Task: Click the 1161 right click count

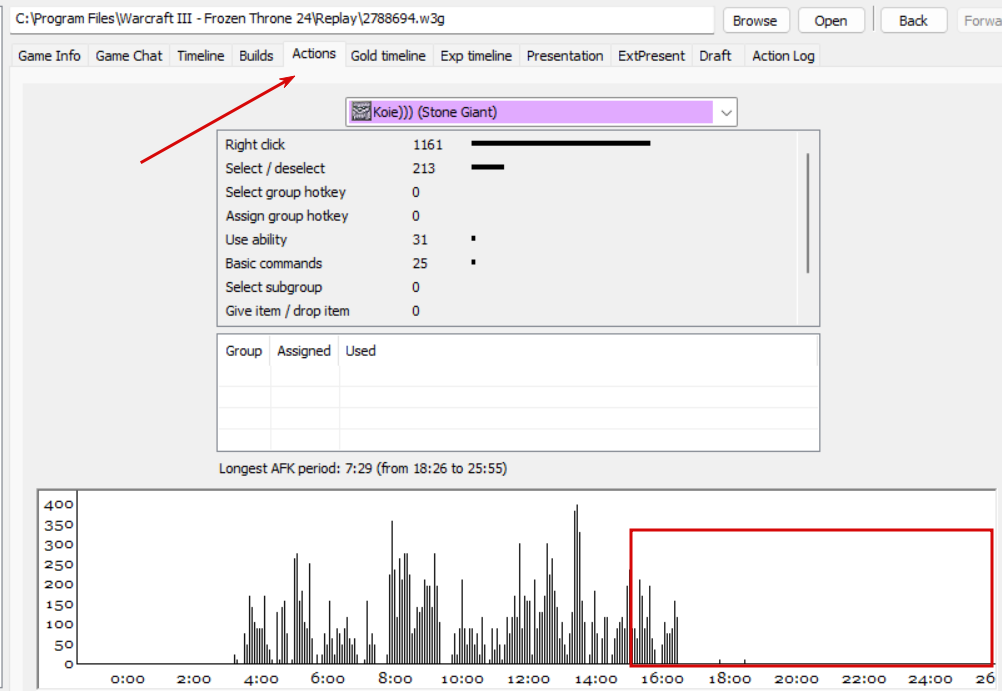Action: tap(428, 144)
